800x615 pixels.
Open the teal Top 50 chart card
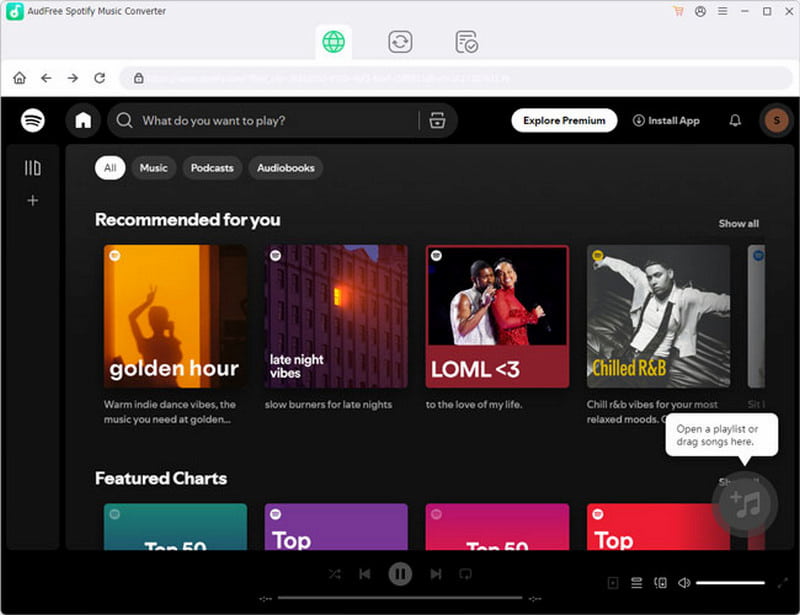176,527
